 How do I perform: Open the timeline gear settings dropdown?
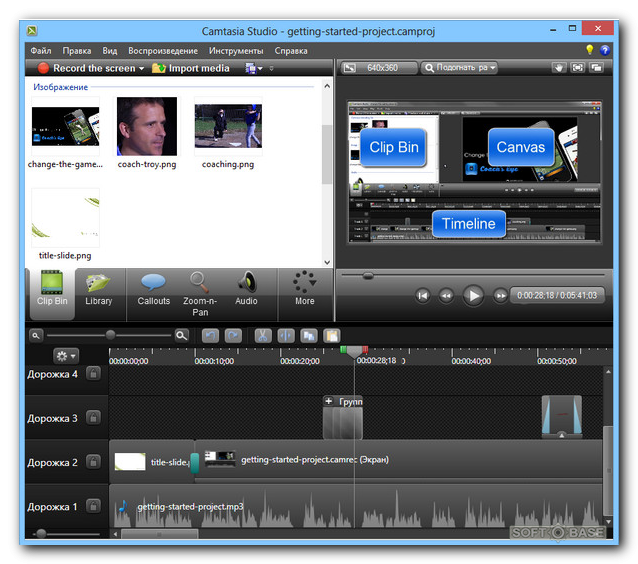coord(66,356)
